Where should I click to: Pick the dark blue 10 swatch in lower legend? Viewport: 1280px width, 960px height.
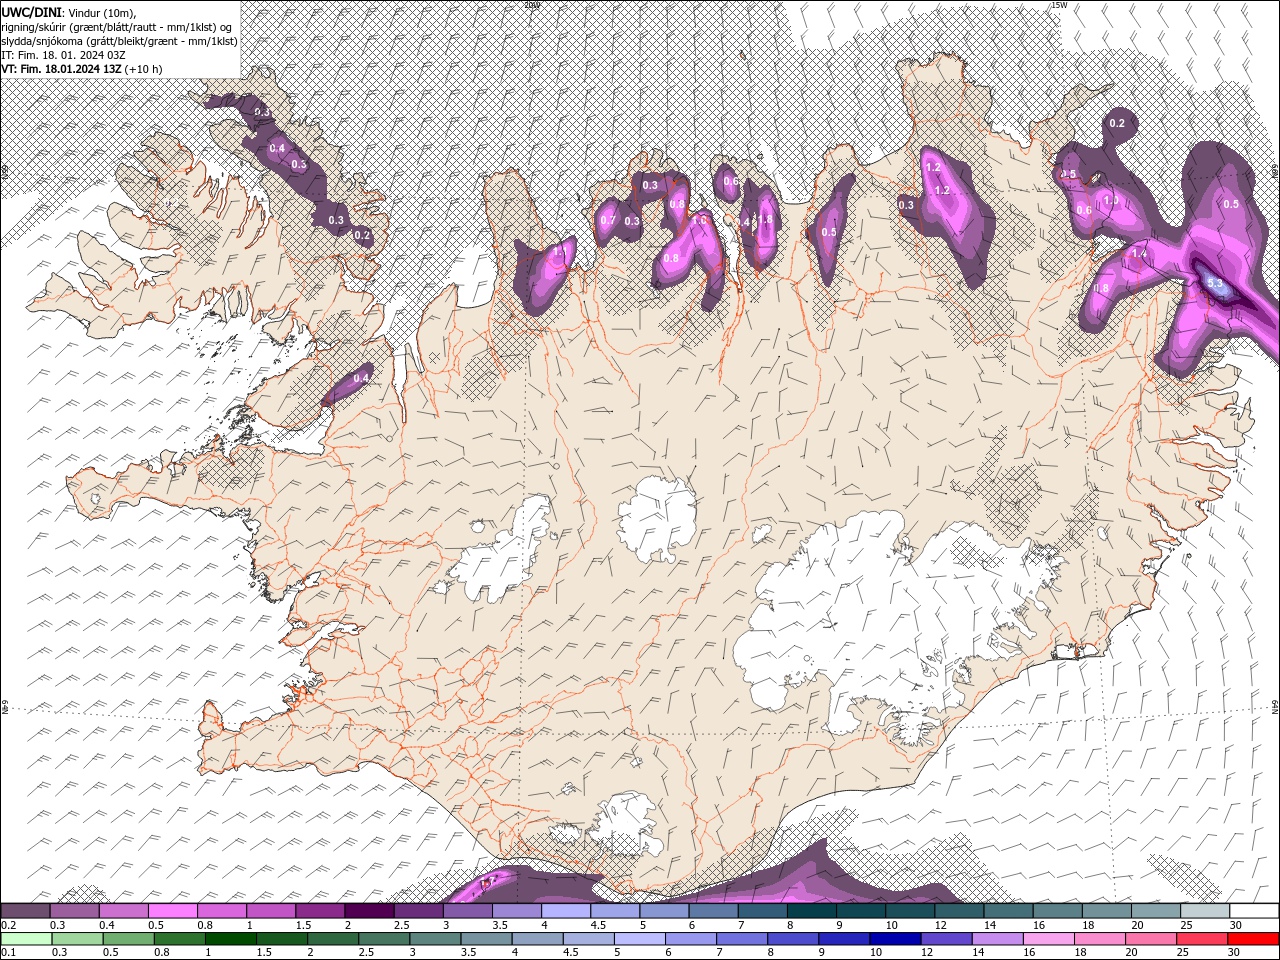coord(893,939)
